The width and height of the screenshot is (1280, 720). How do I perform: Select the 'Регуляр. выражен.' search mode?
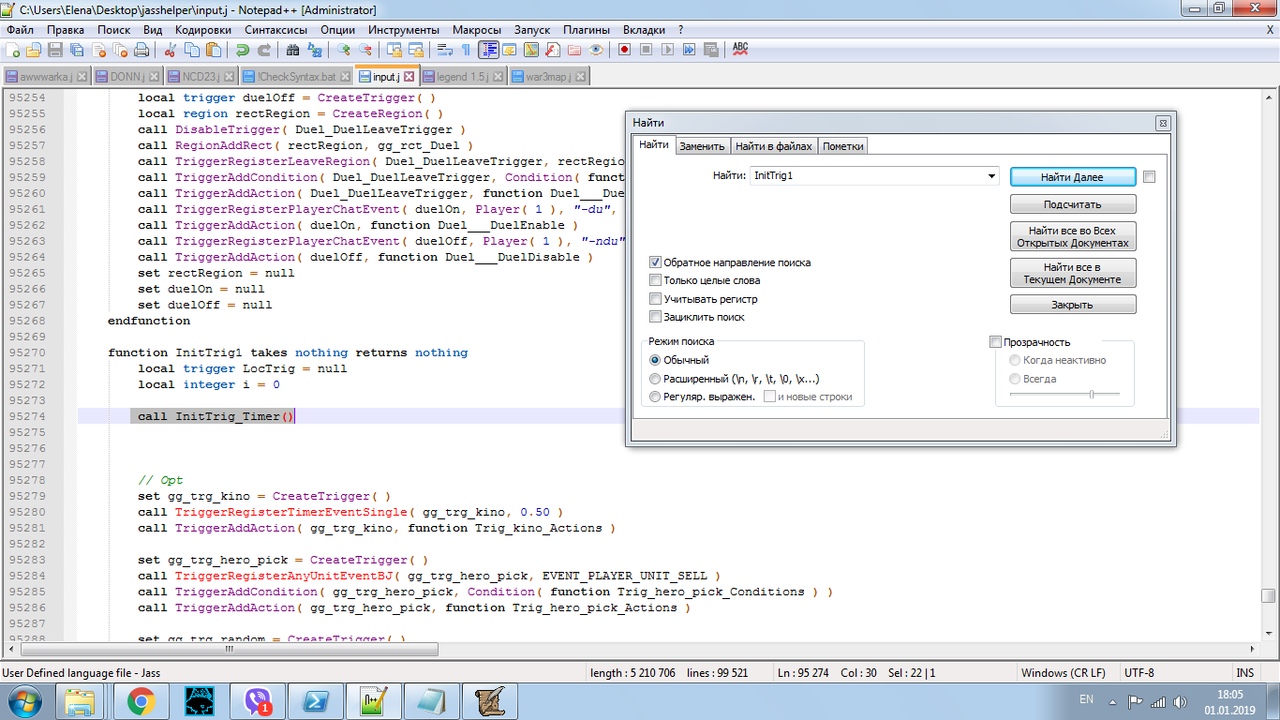tap(655, 397)
